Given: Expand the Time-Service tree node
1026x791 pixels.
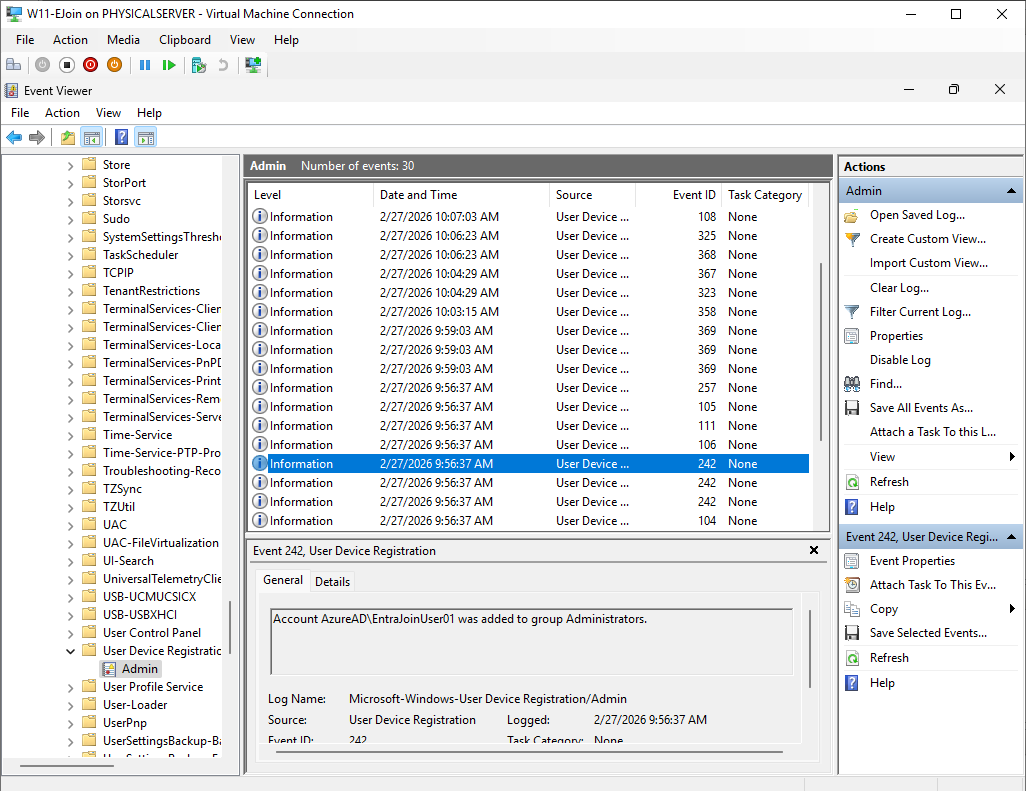Looking at the screenshot, I should (70, 435).
